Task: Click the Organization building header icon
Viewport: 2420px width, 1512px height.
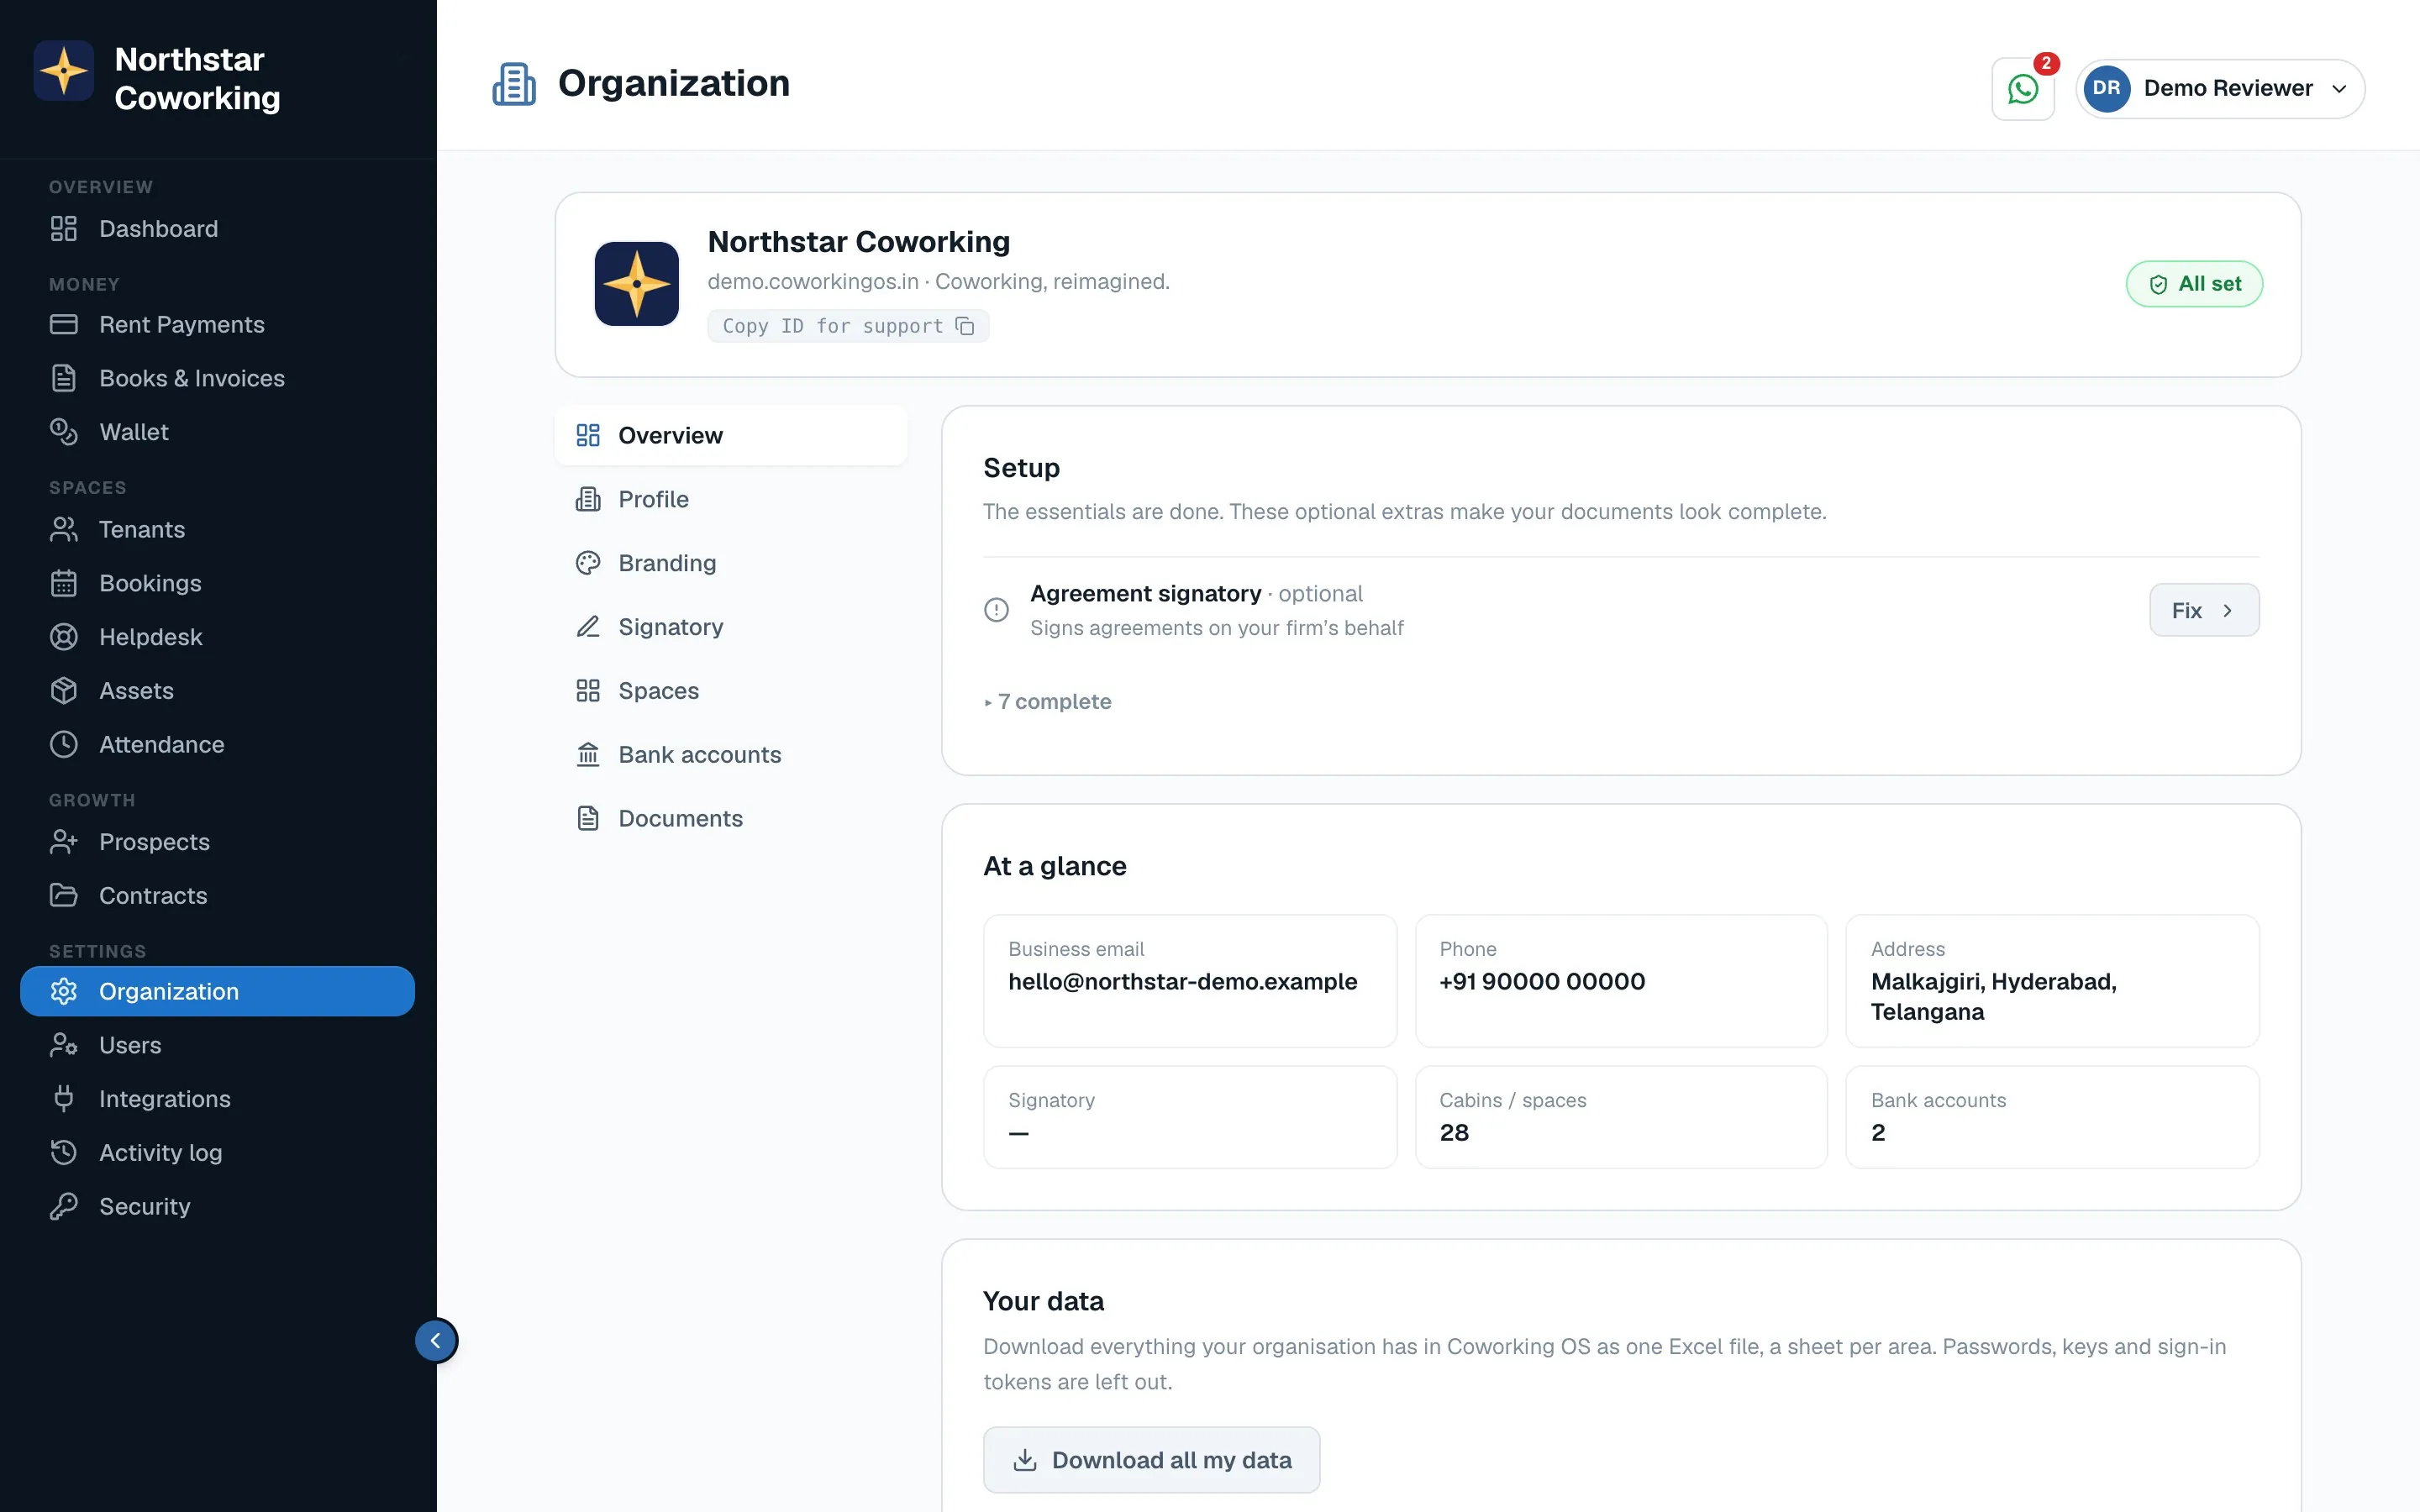Action: click(x=514, y=84)
